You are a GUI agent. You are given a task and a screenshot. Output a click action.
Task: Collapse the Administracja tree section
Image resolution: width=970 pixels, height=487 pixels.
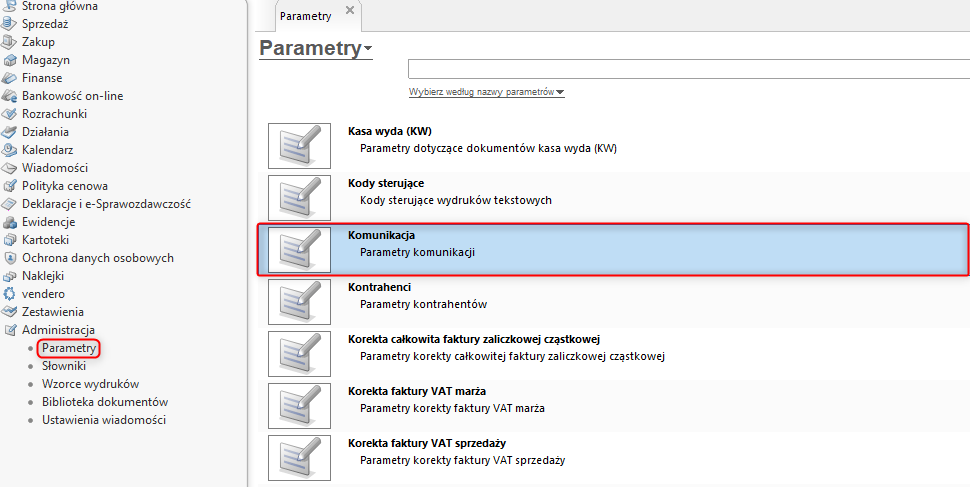point(11,330)
